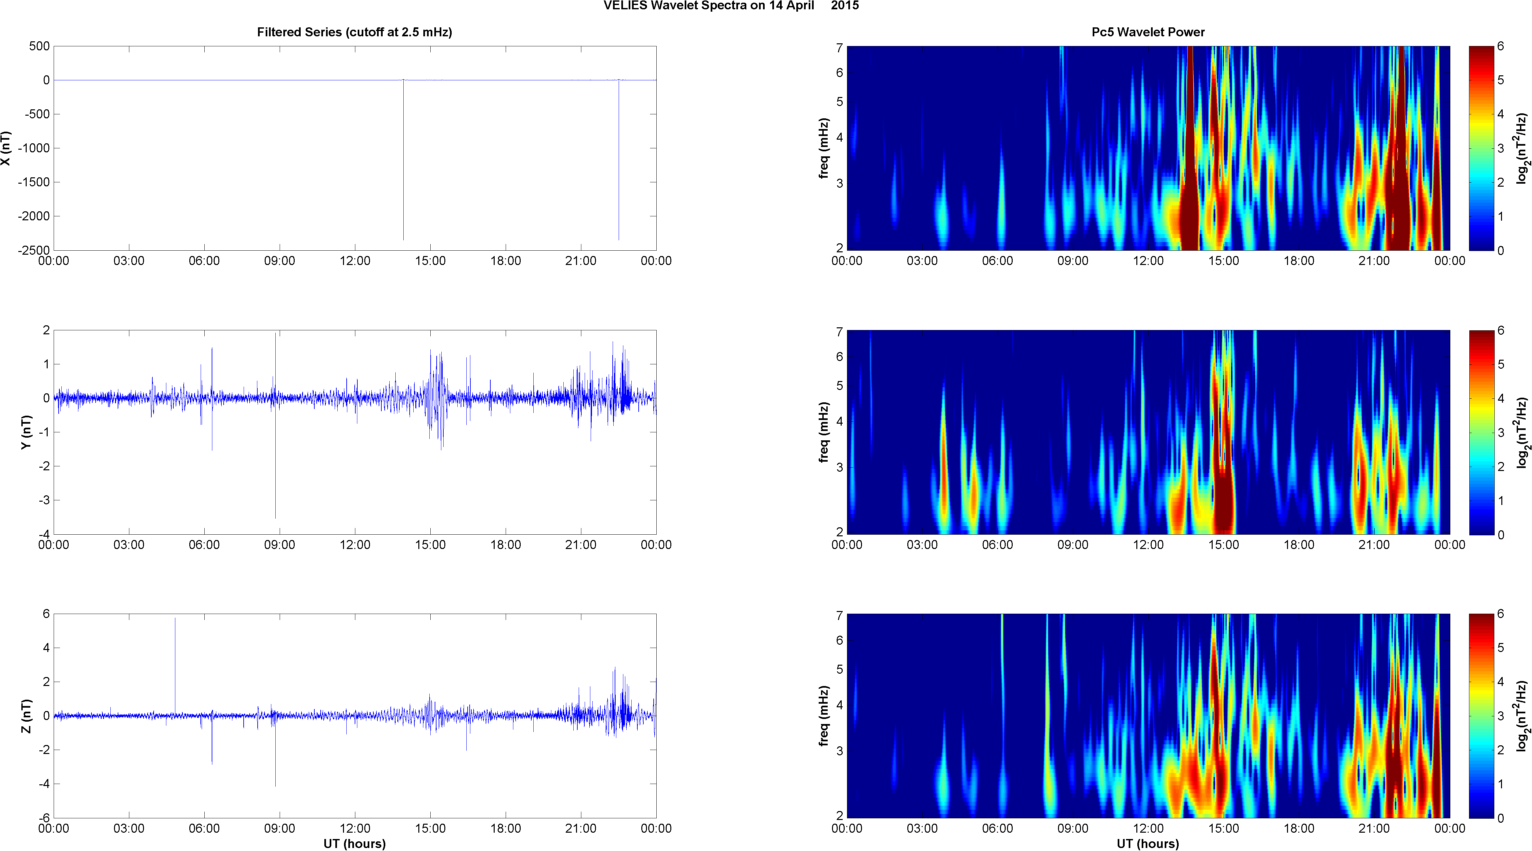Click 'freq (mHz)' label of middle spectrogram
The image size is (1532, 851).
coord(823,432)
